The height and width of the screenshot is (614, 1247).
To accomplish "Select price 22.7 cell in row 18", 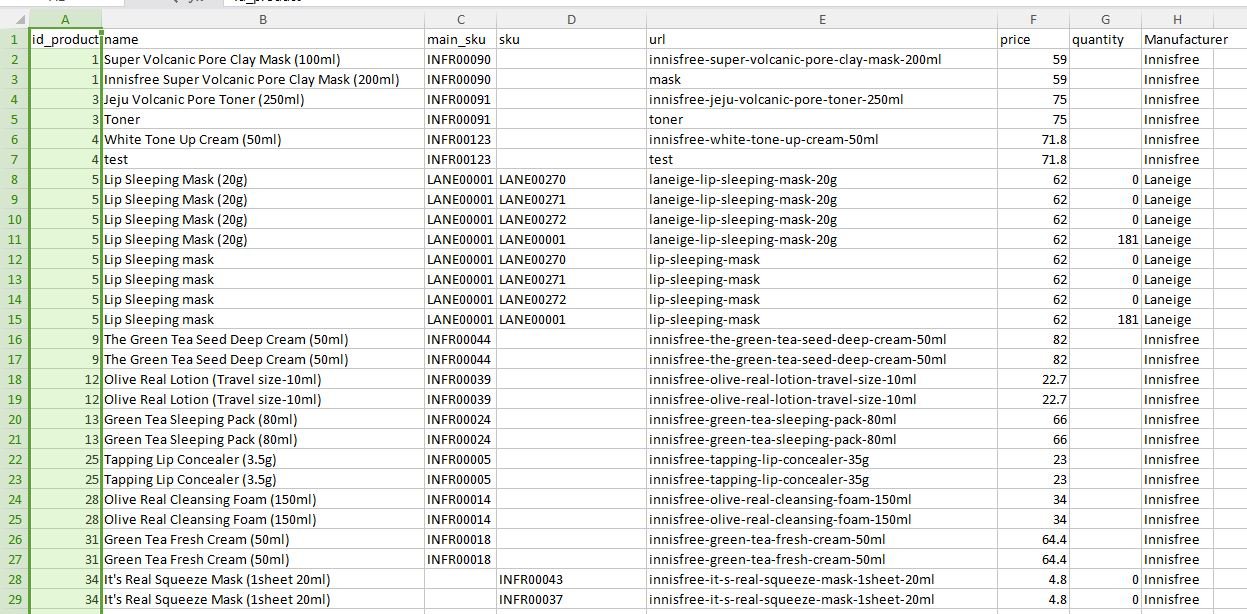I will coord(1033,379).
